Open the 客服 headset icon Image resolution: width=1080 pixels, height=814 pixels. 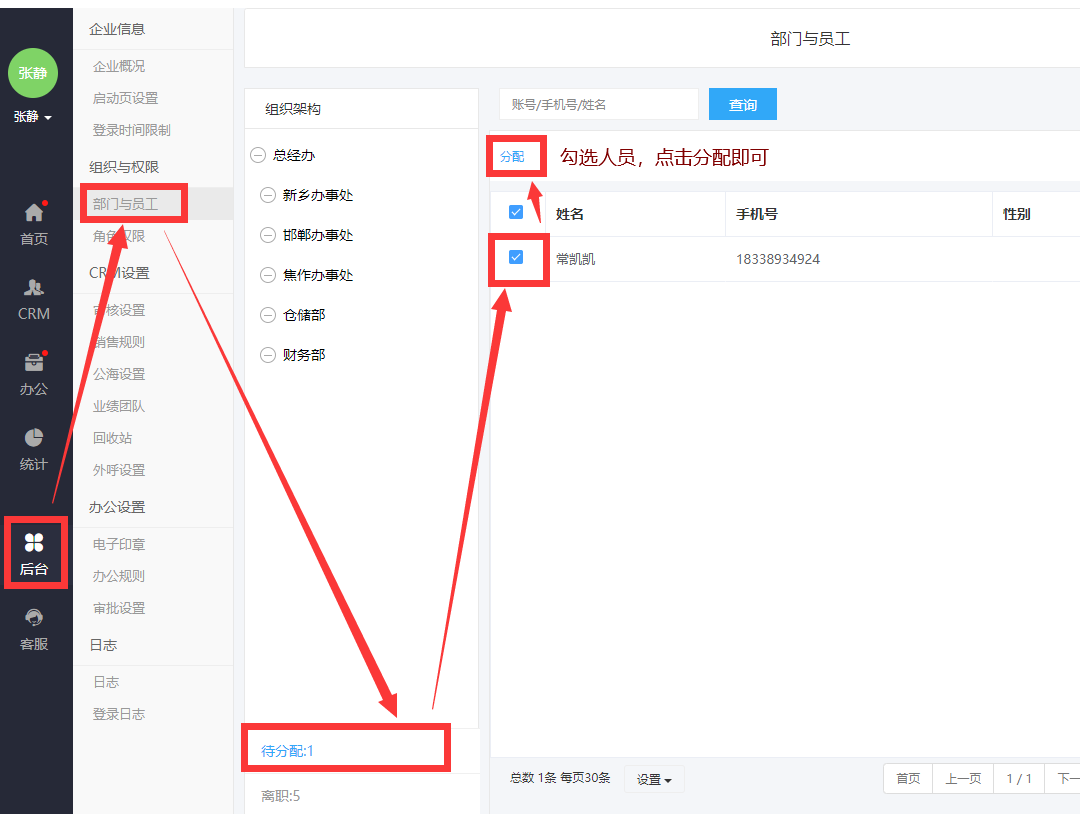[x=34, y=618]
